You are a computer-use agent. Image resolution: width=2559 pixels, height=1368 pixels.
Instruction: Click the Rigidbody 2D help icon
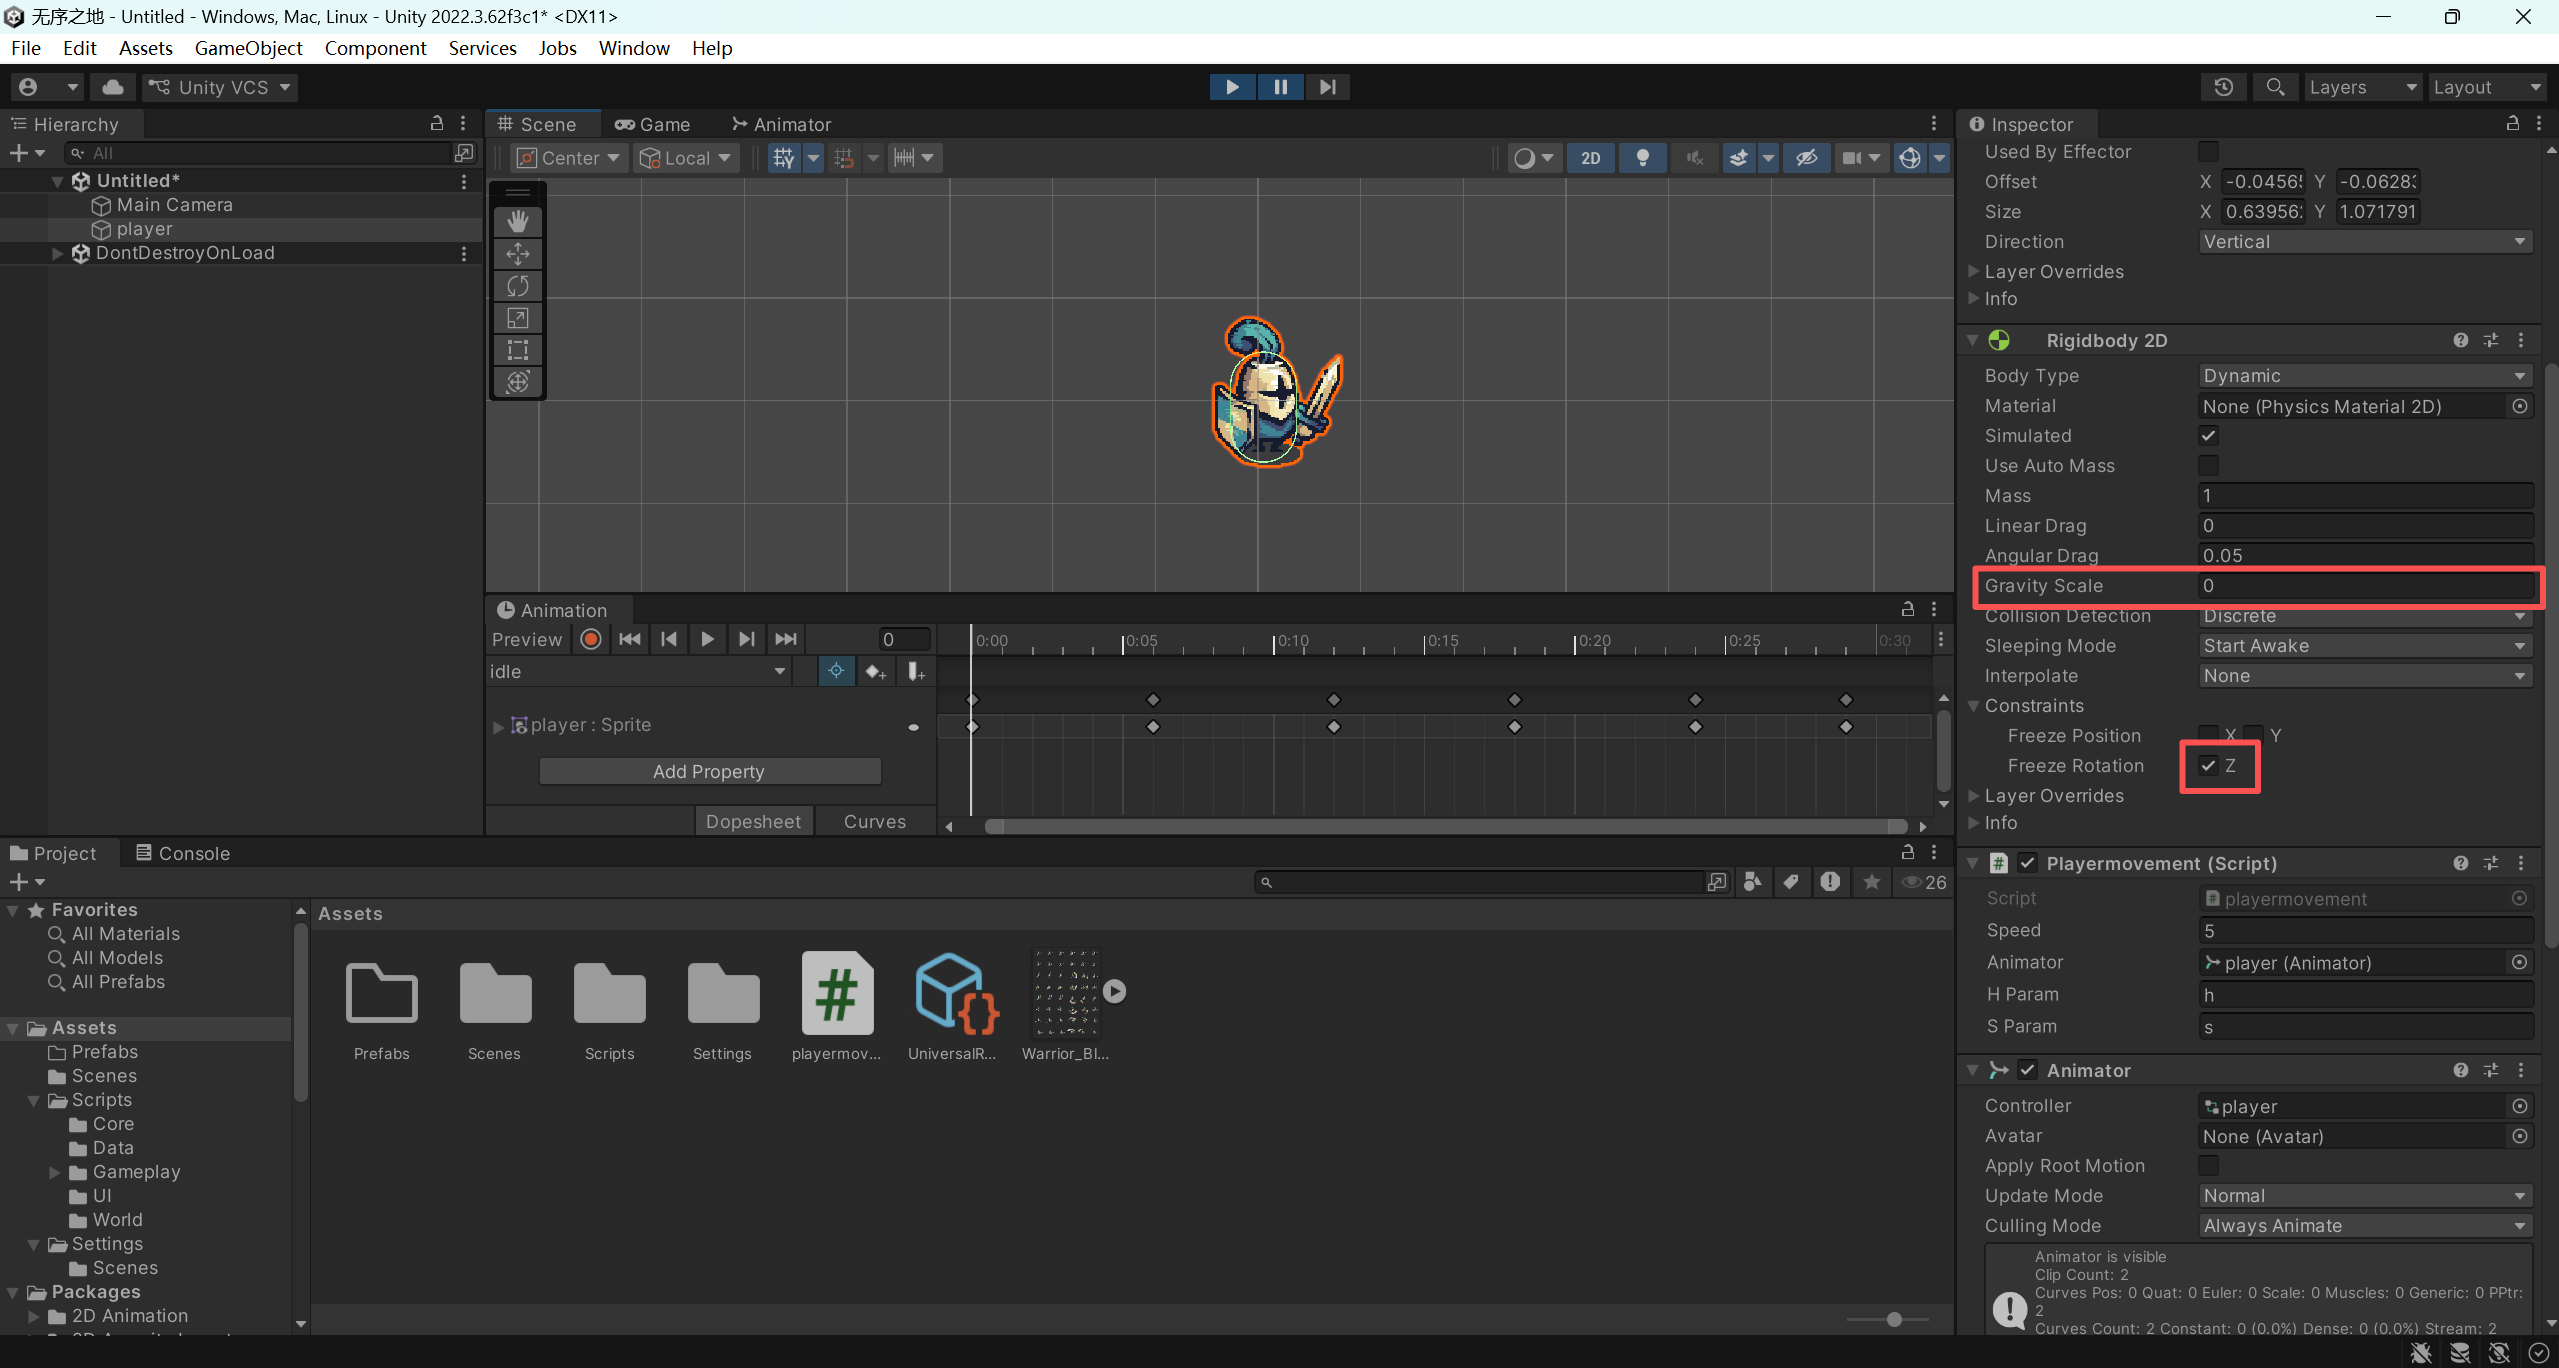[2460, 340]
